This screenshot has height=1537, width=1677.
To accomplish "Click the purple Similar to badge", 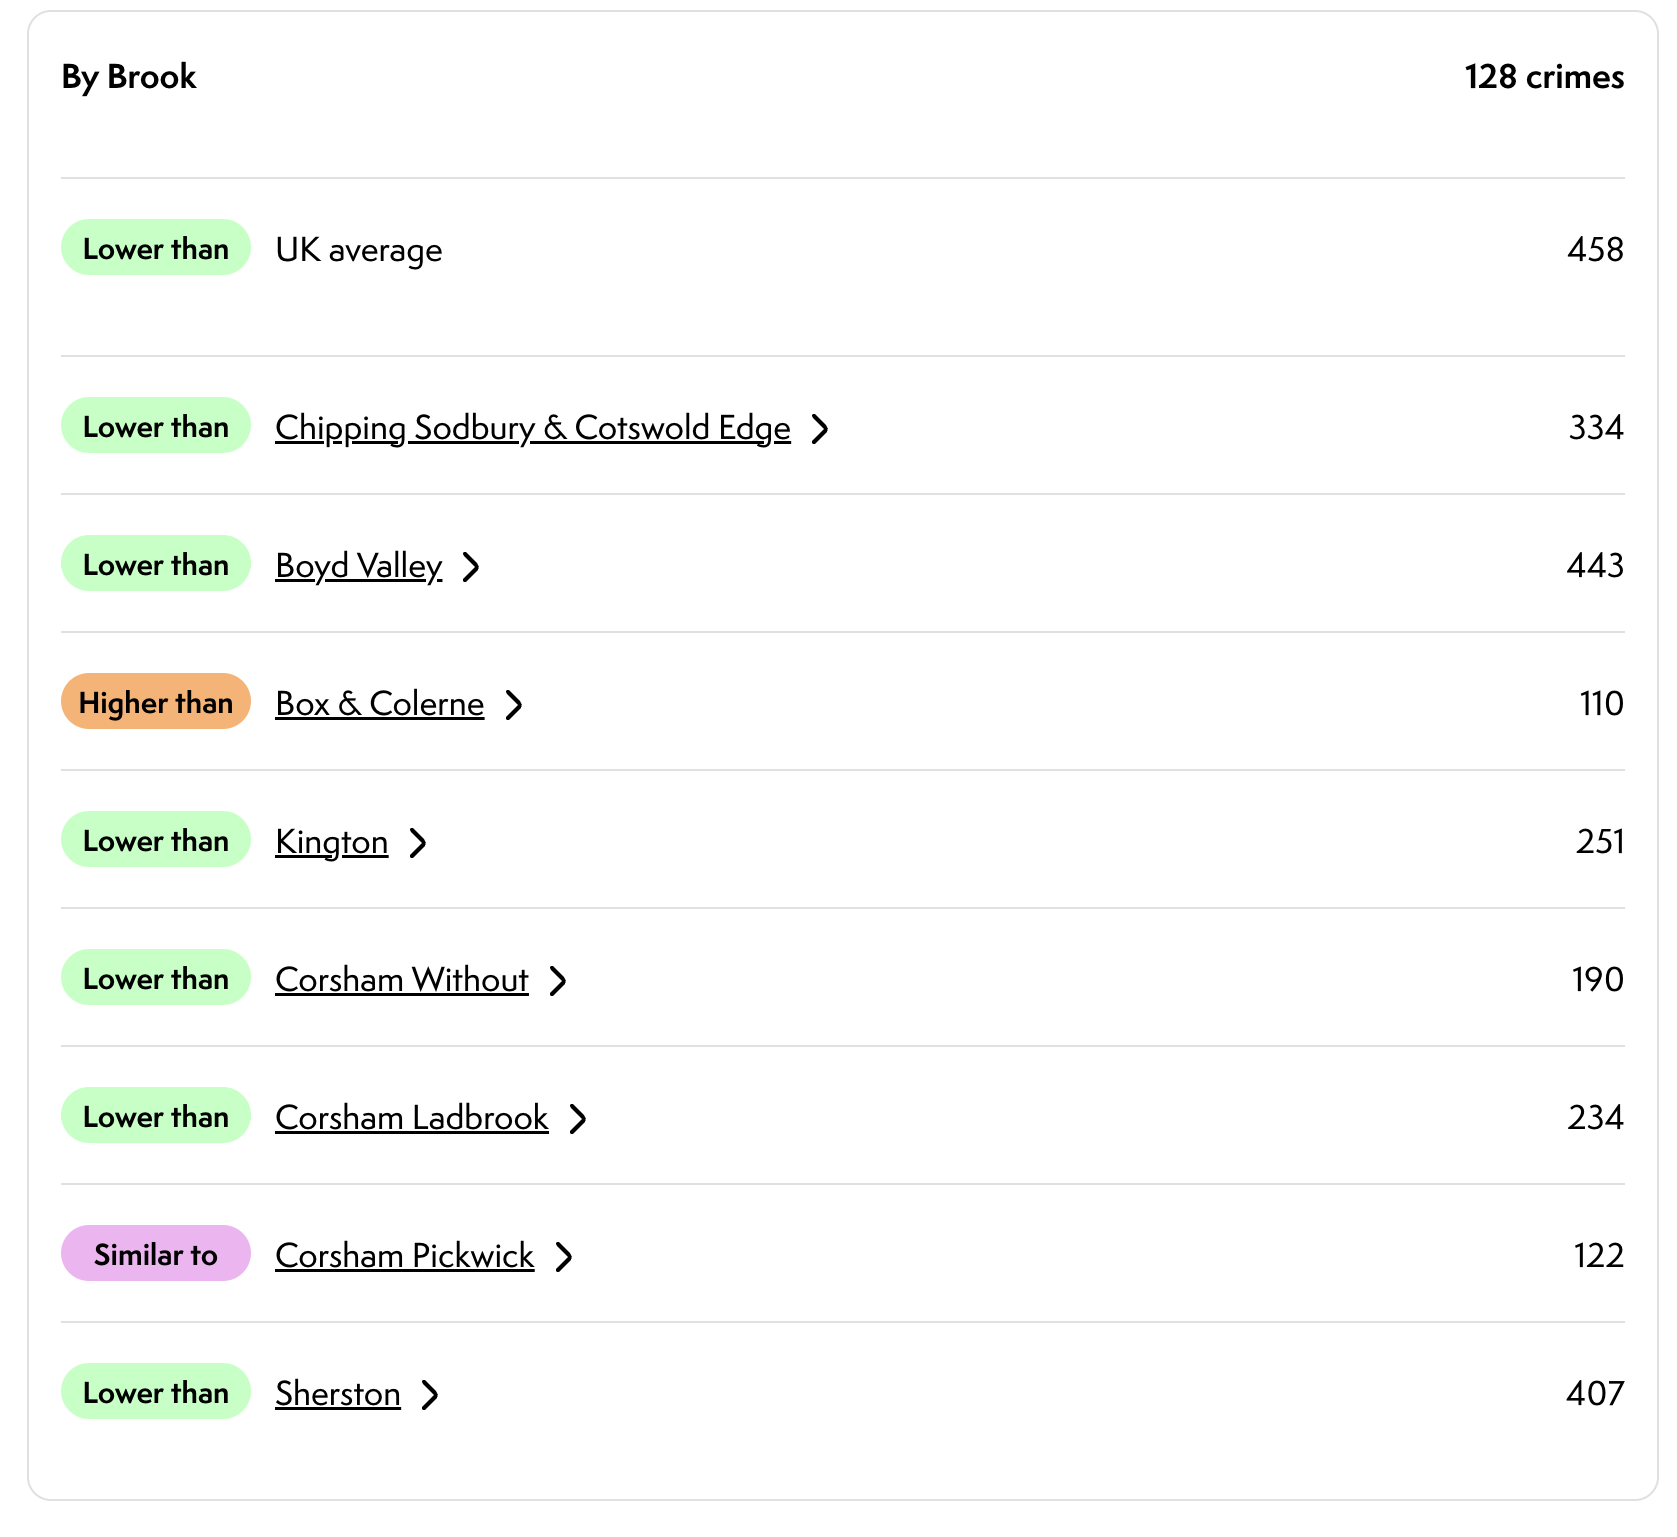I will (155, 1254).
